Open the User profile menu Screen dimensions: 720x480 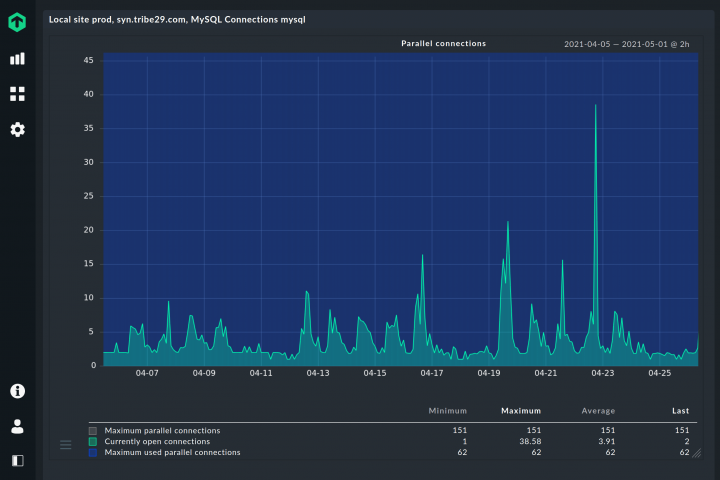point(17,426)
